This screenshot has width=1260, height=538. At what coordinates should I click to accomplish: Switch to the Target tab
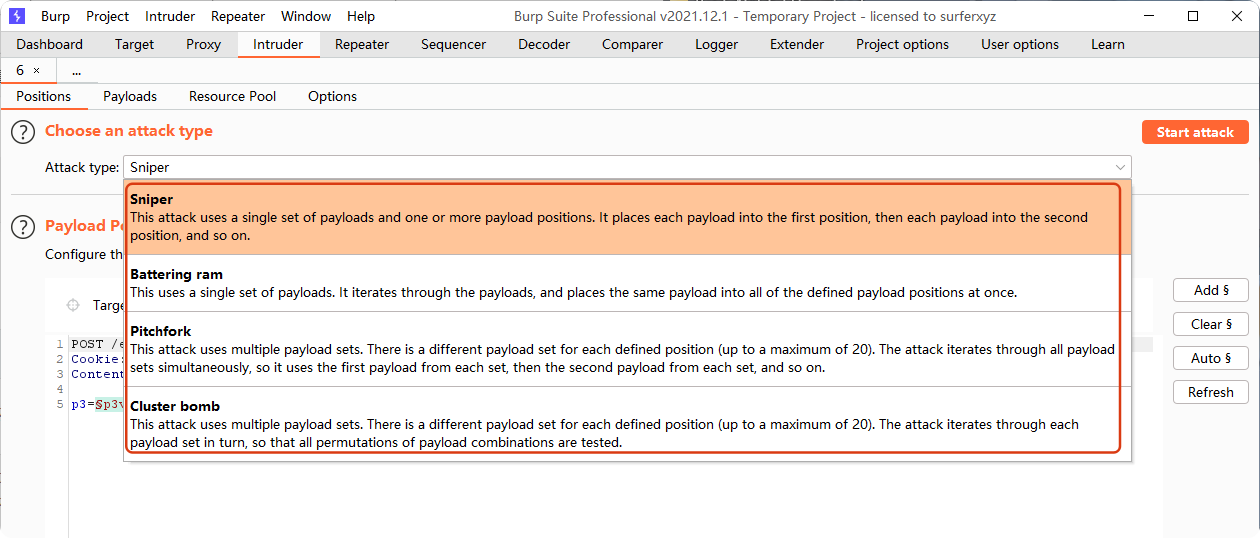tap(134, 44)
